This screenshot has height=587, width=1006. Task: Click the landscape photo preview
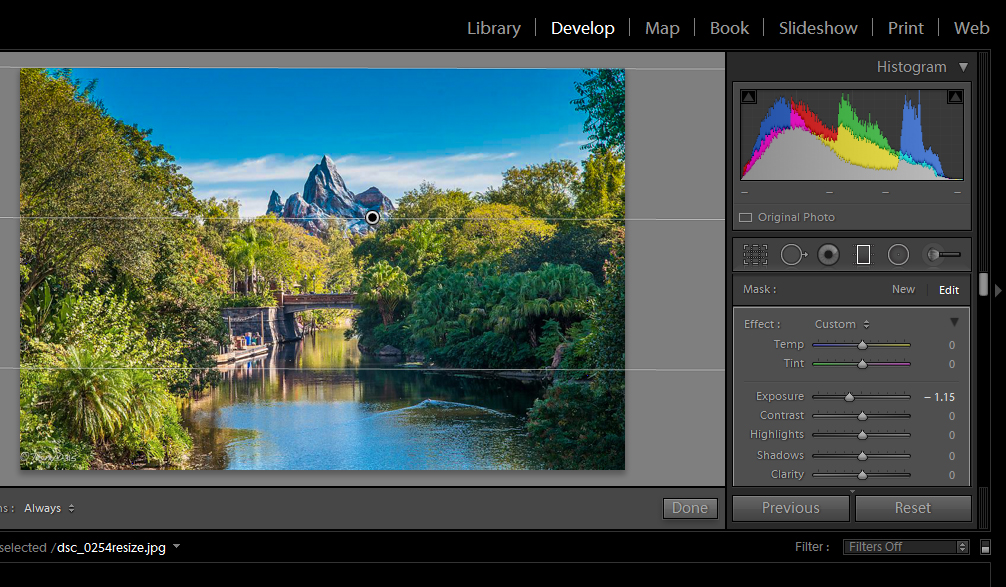click(323, 269)
